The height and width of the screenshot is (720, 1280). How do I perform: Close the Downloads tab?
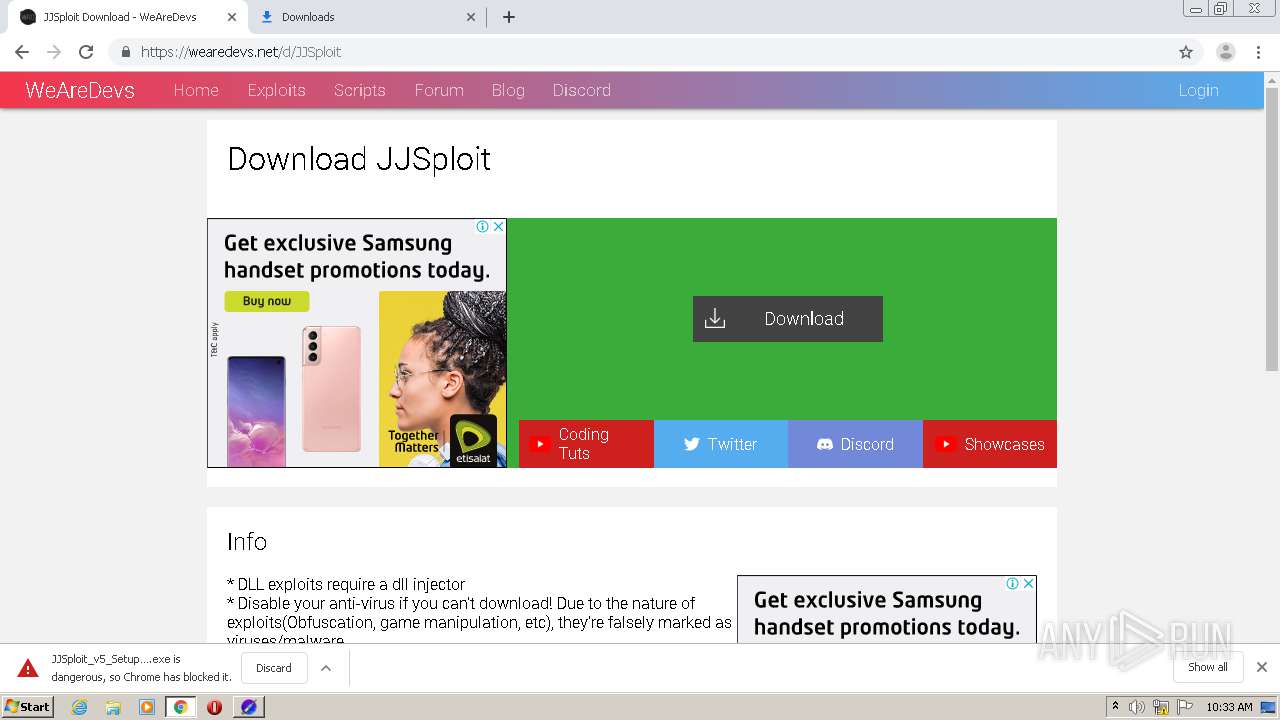(x=472, y=17)
